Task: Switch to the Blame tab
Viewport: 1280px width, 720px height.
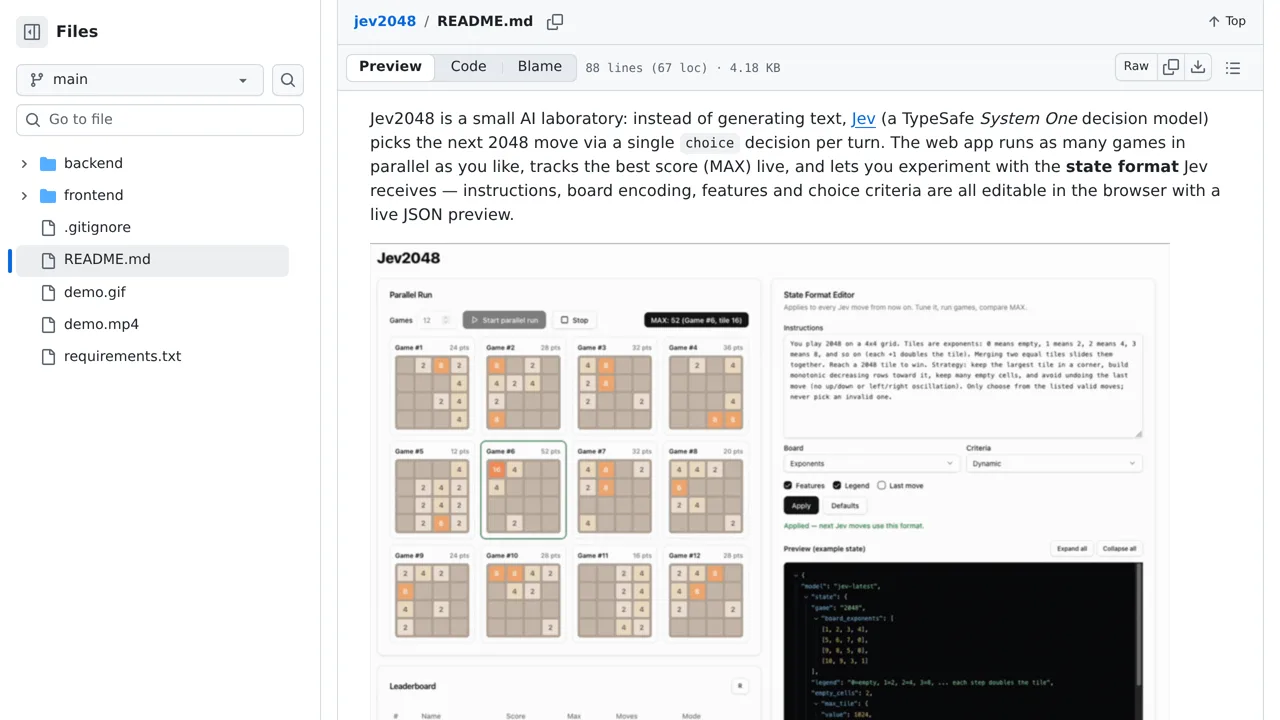Action: click(540, 67)
